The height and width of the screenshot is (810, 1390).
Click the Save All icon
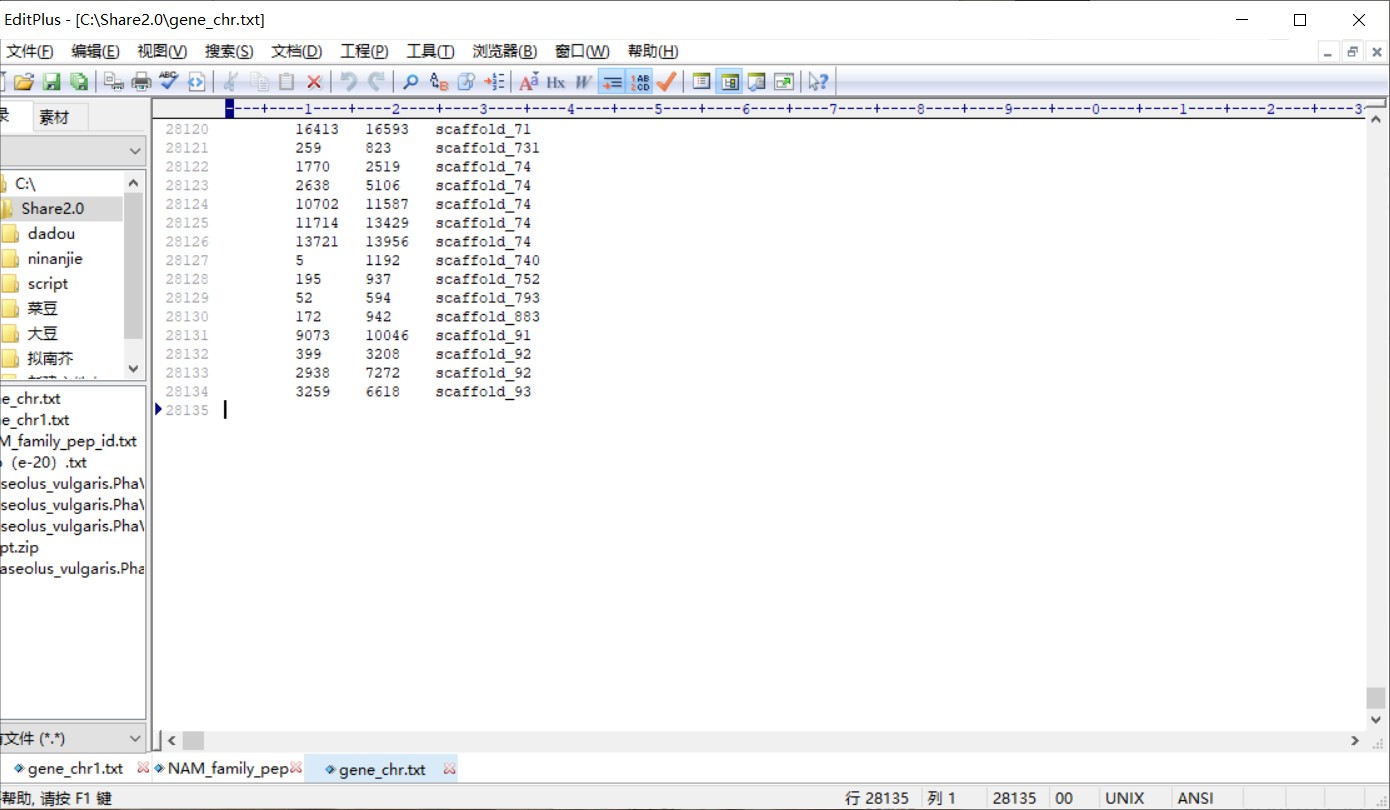pyautogui.click(x=78, y=82)
